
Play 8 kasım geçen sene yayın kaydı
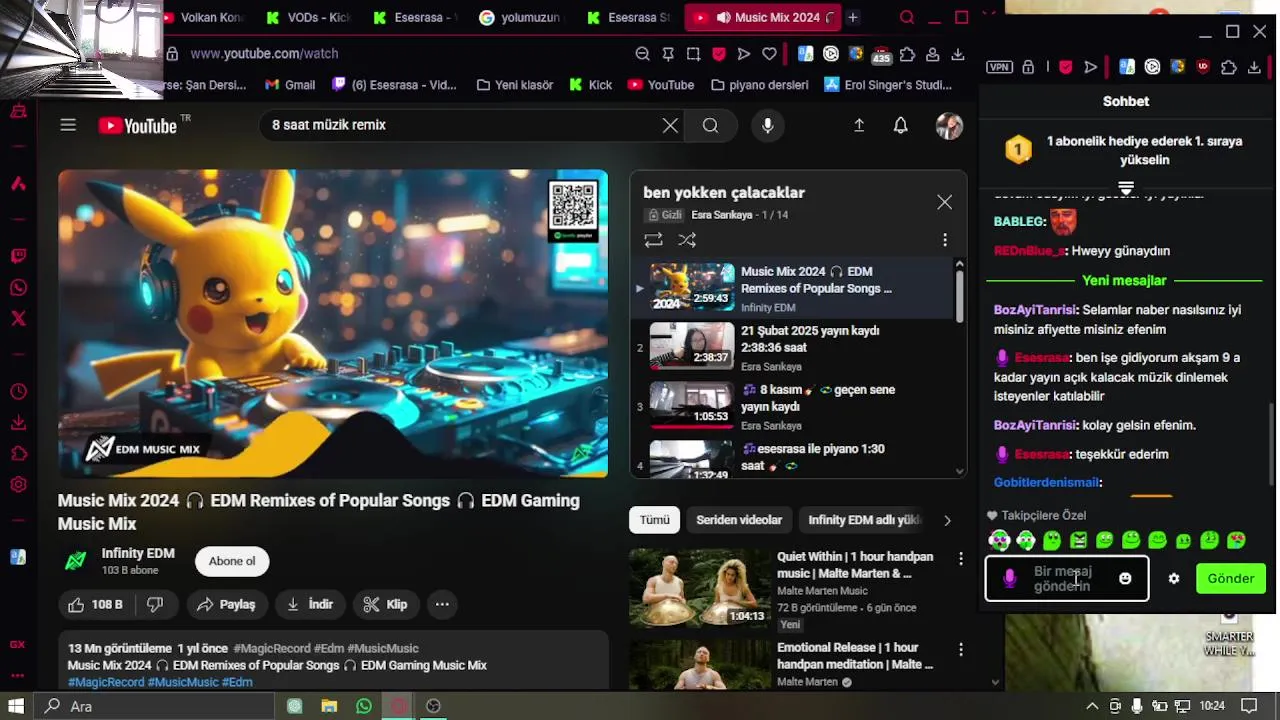792,407
